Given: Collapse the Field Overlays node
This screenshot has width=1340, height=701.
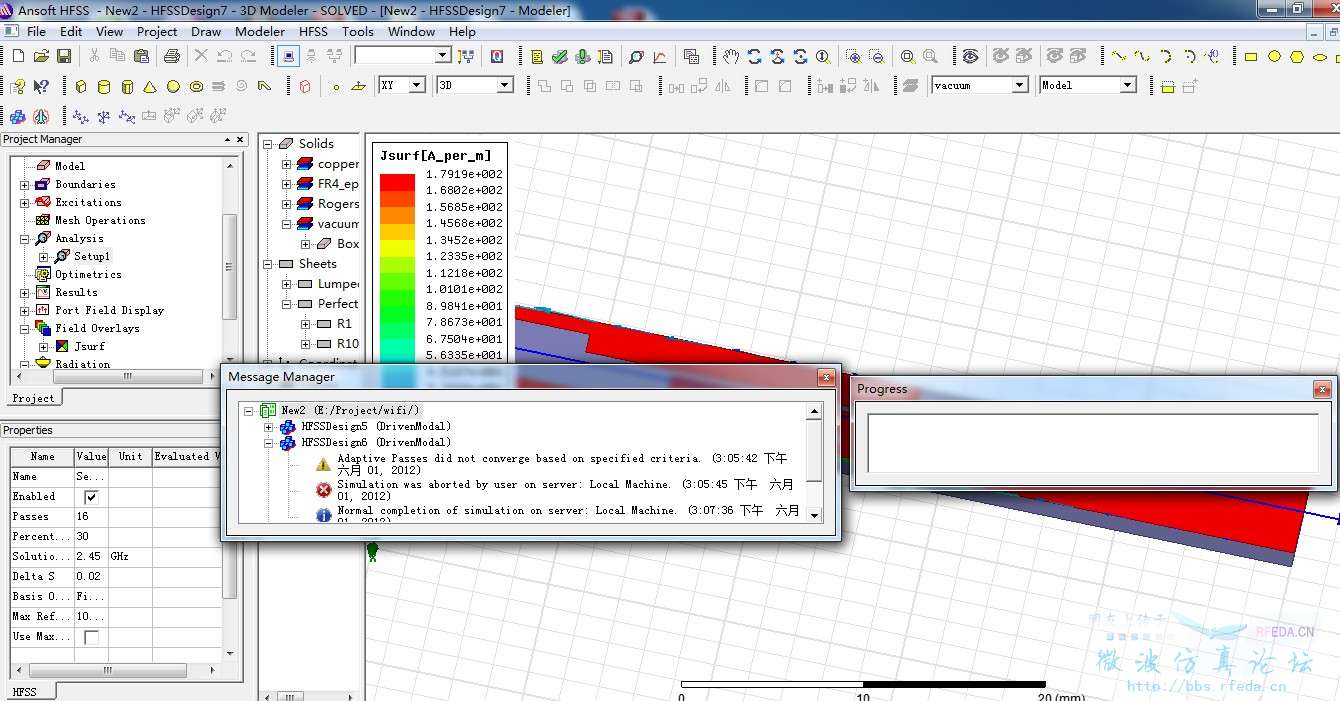Looking at the screenshot, I should coord(25,329).
